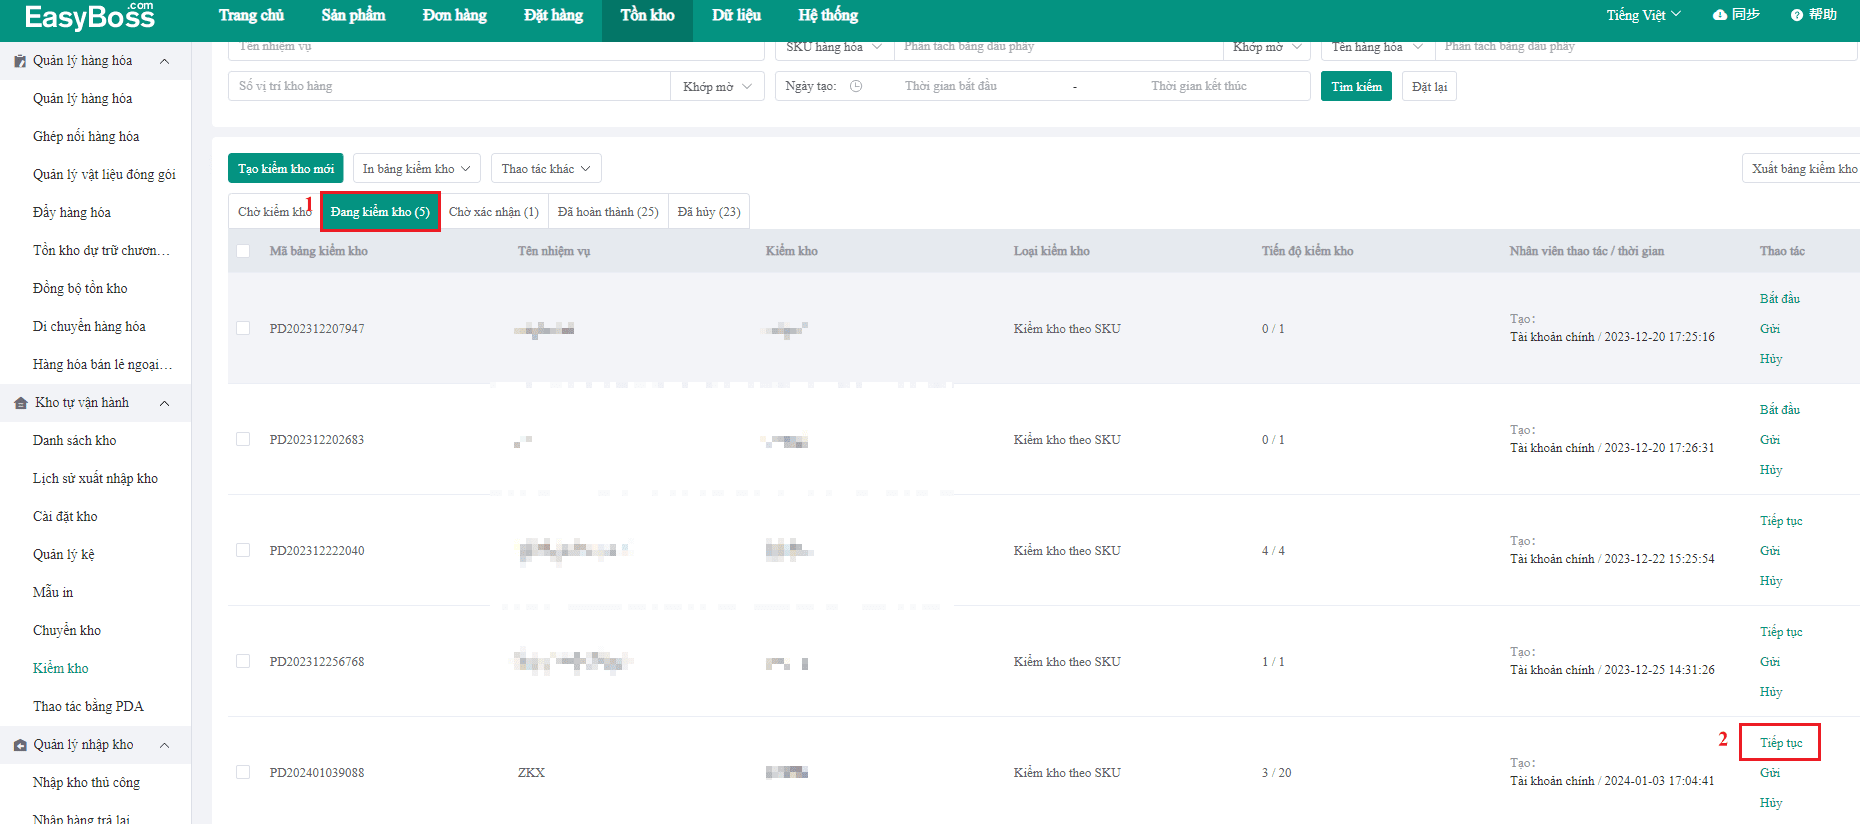Open Ghép nối hàng hóa in sidebar
The image size is (1860, 824).
86,137
